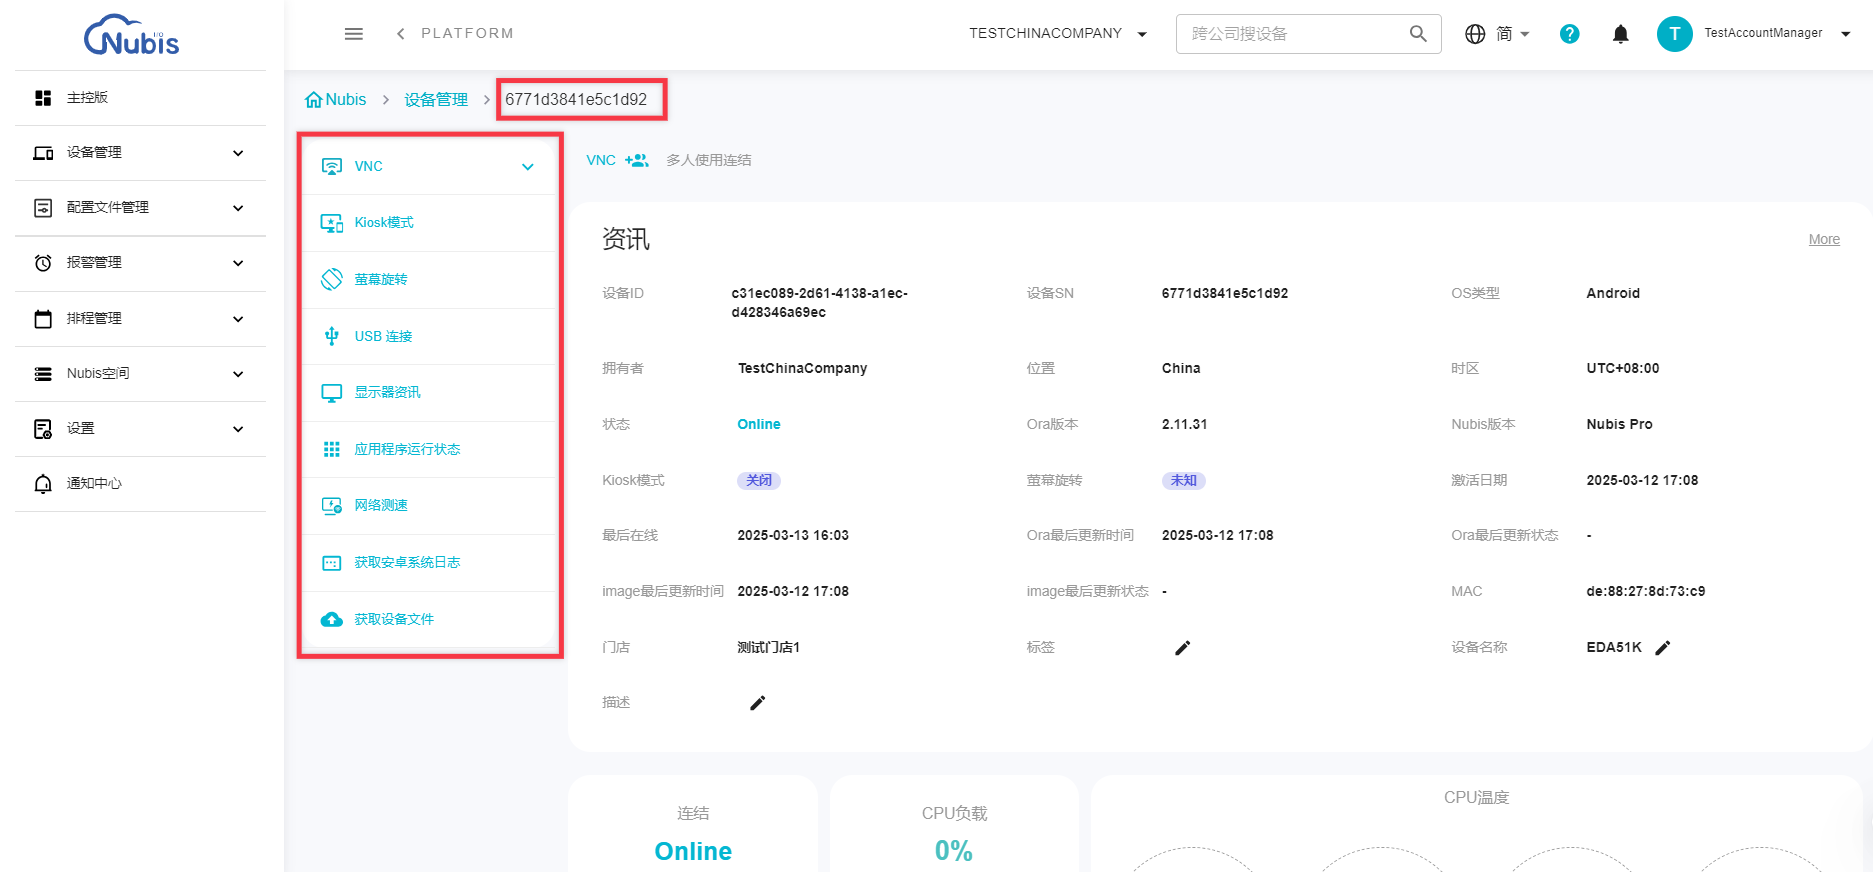
Task: Click the 显示器资讯 monitor icon
Action: point(332,393)
